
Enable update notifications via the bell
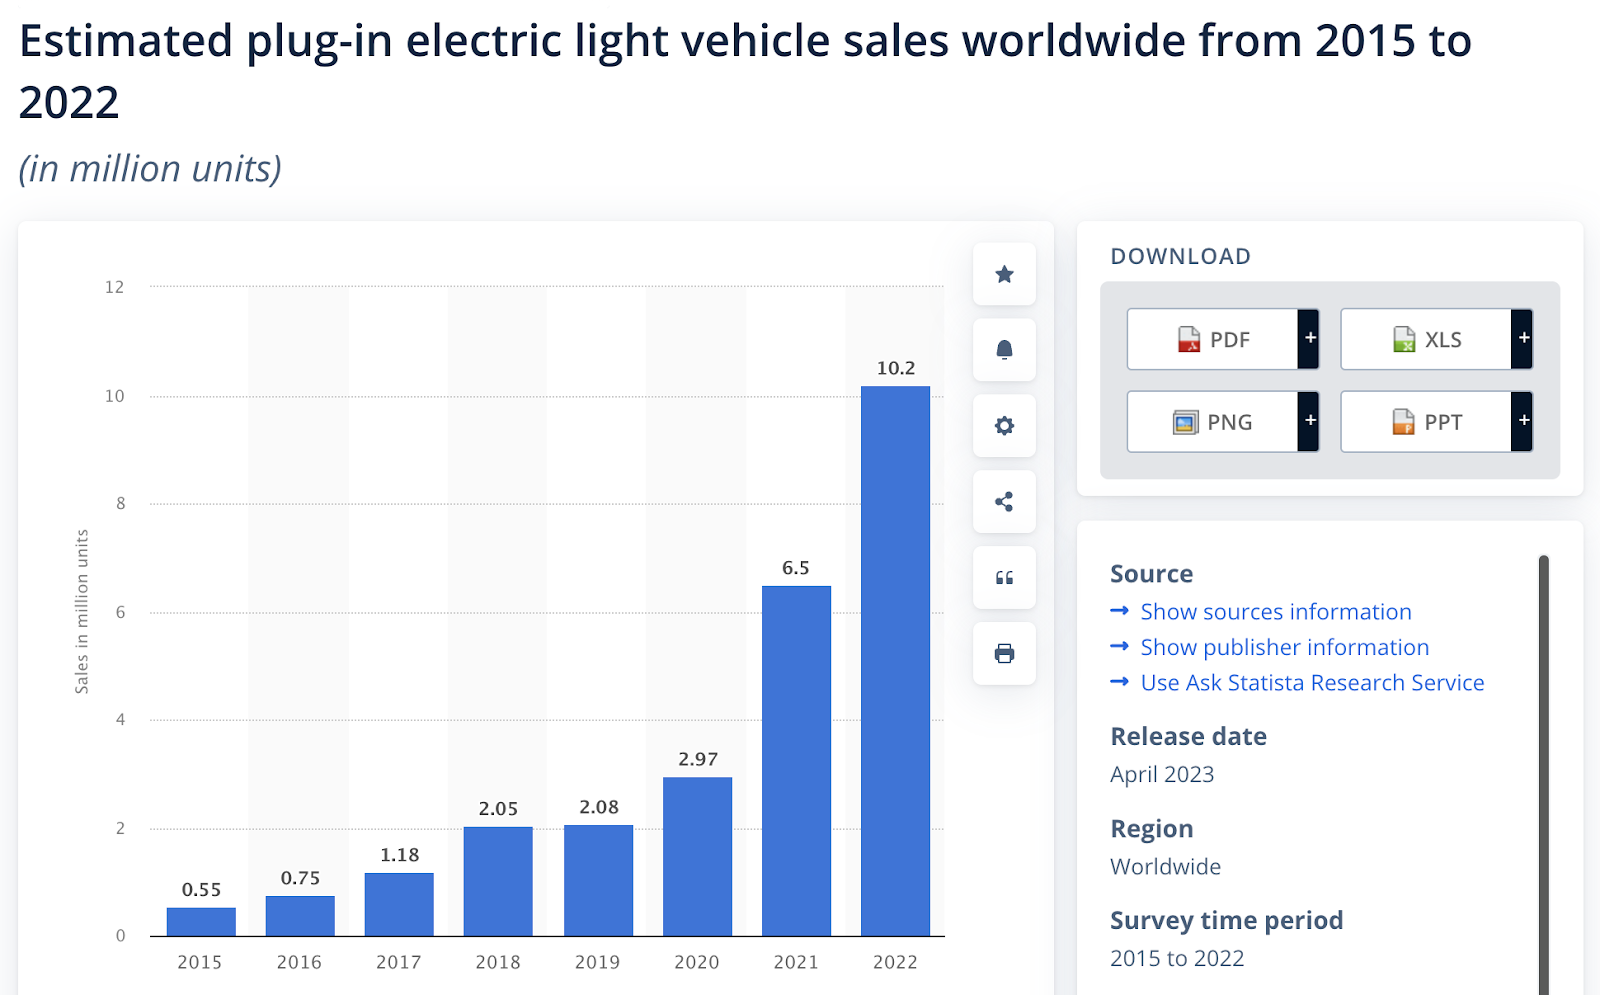(1004, 350)
